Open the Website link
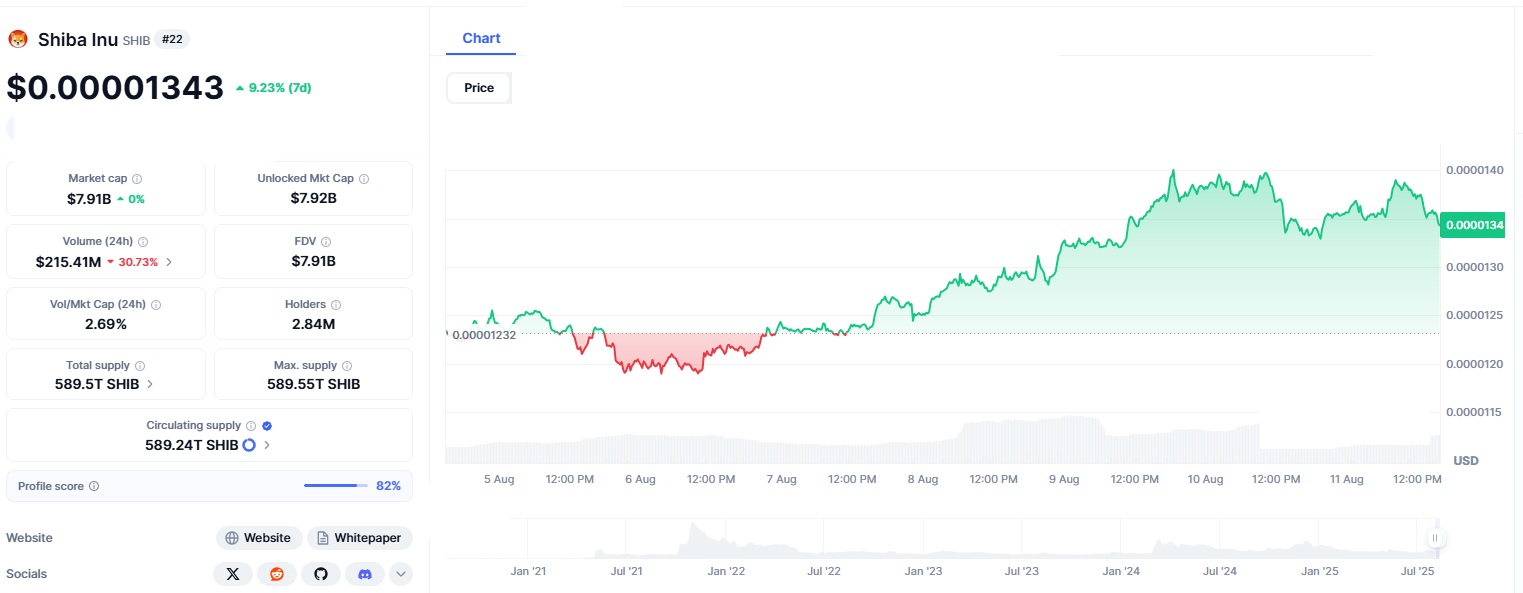 point(259,538)
